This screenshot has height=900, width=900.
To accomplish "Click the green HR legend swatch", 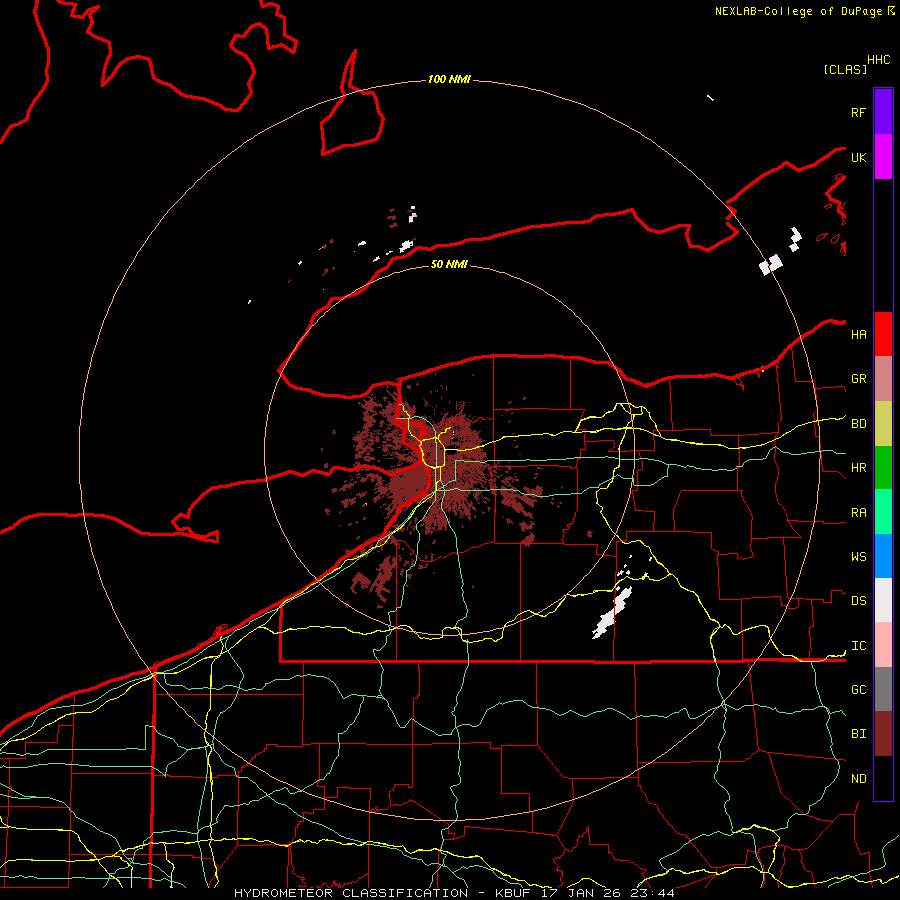I will click(x=883, y=468).
